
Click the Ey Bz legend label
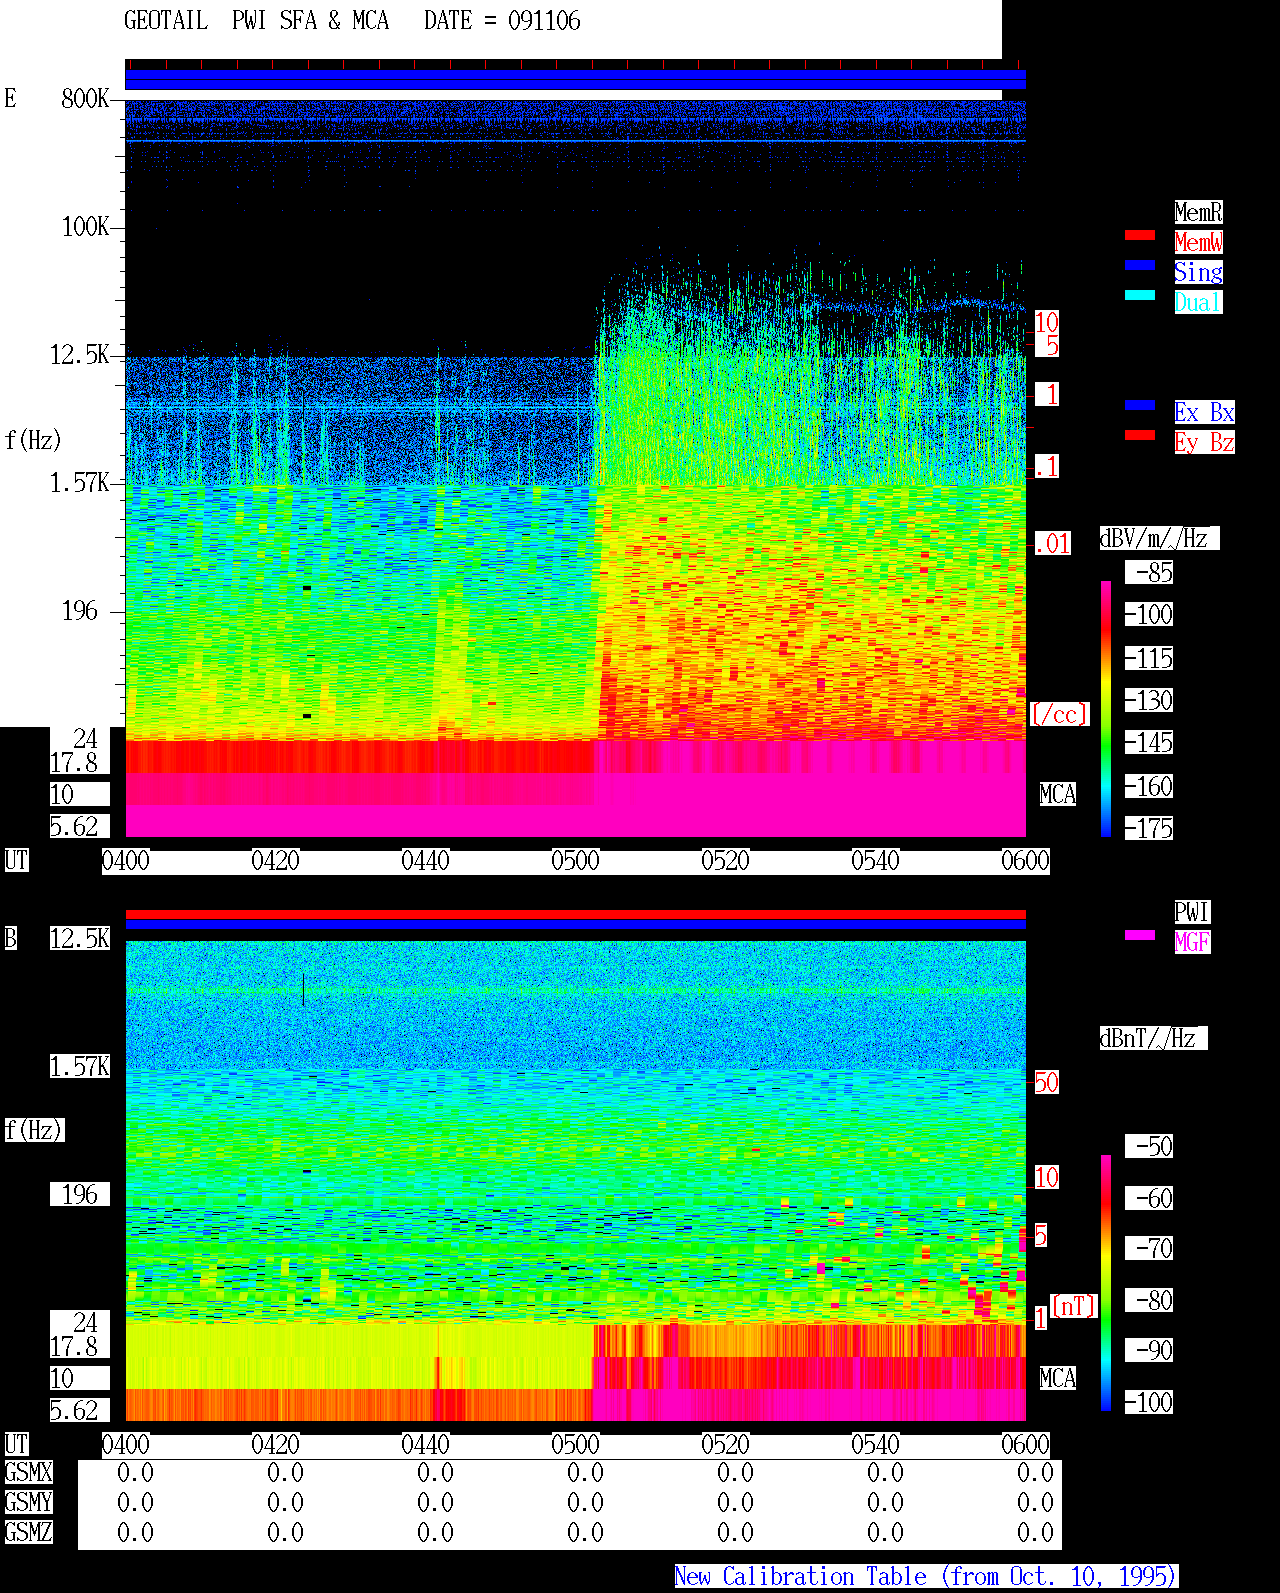click(x=1204, y=442)
